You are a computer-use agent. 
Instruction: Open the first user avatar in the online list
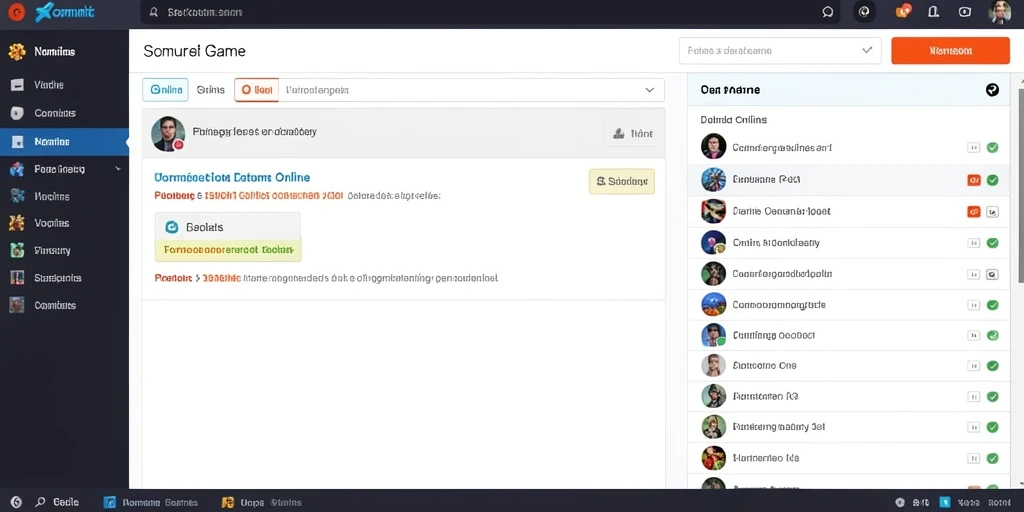713,146
